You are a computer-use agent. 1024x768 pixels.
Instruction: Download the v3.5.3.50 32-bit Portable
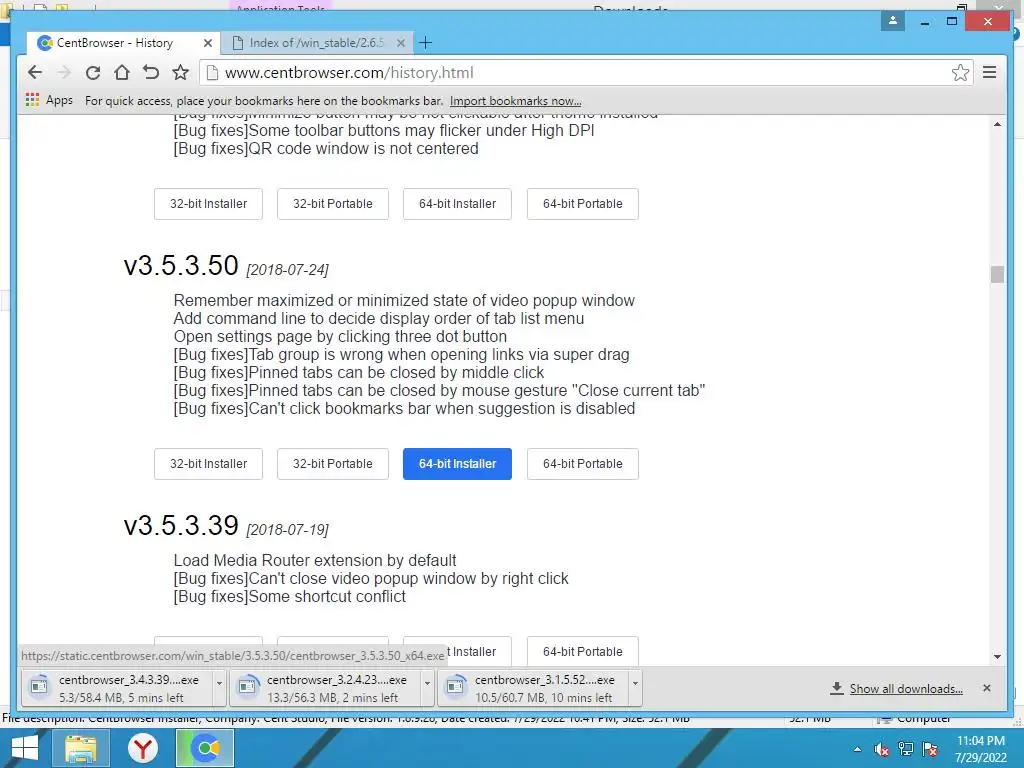(332, 464)
